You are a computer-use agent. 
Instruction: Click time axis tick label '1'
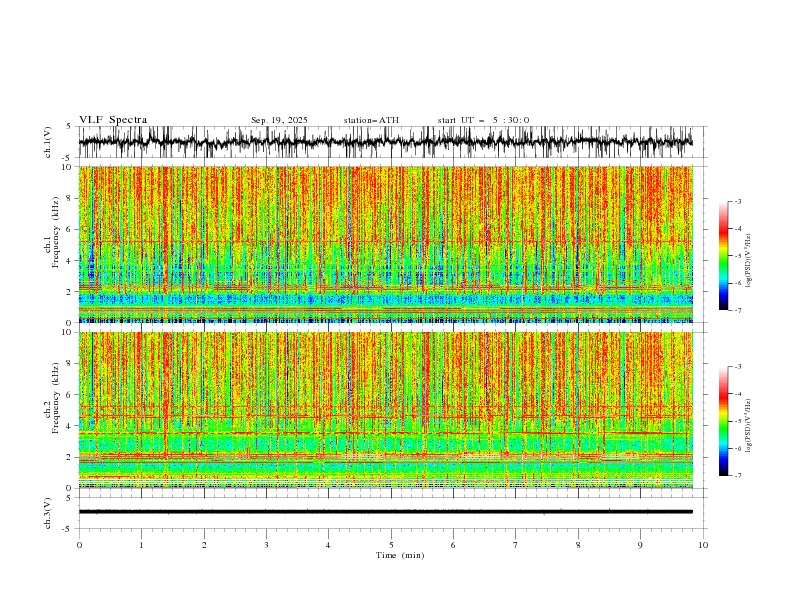click(x=141, y=545)
